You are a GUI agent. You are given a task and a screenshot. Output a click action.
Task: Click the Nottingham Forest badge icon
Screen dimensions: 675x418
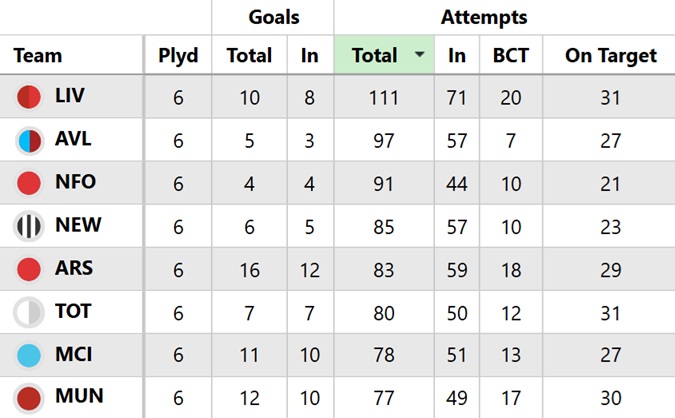point(29,183)
